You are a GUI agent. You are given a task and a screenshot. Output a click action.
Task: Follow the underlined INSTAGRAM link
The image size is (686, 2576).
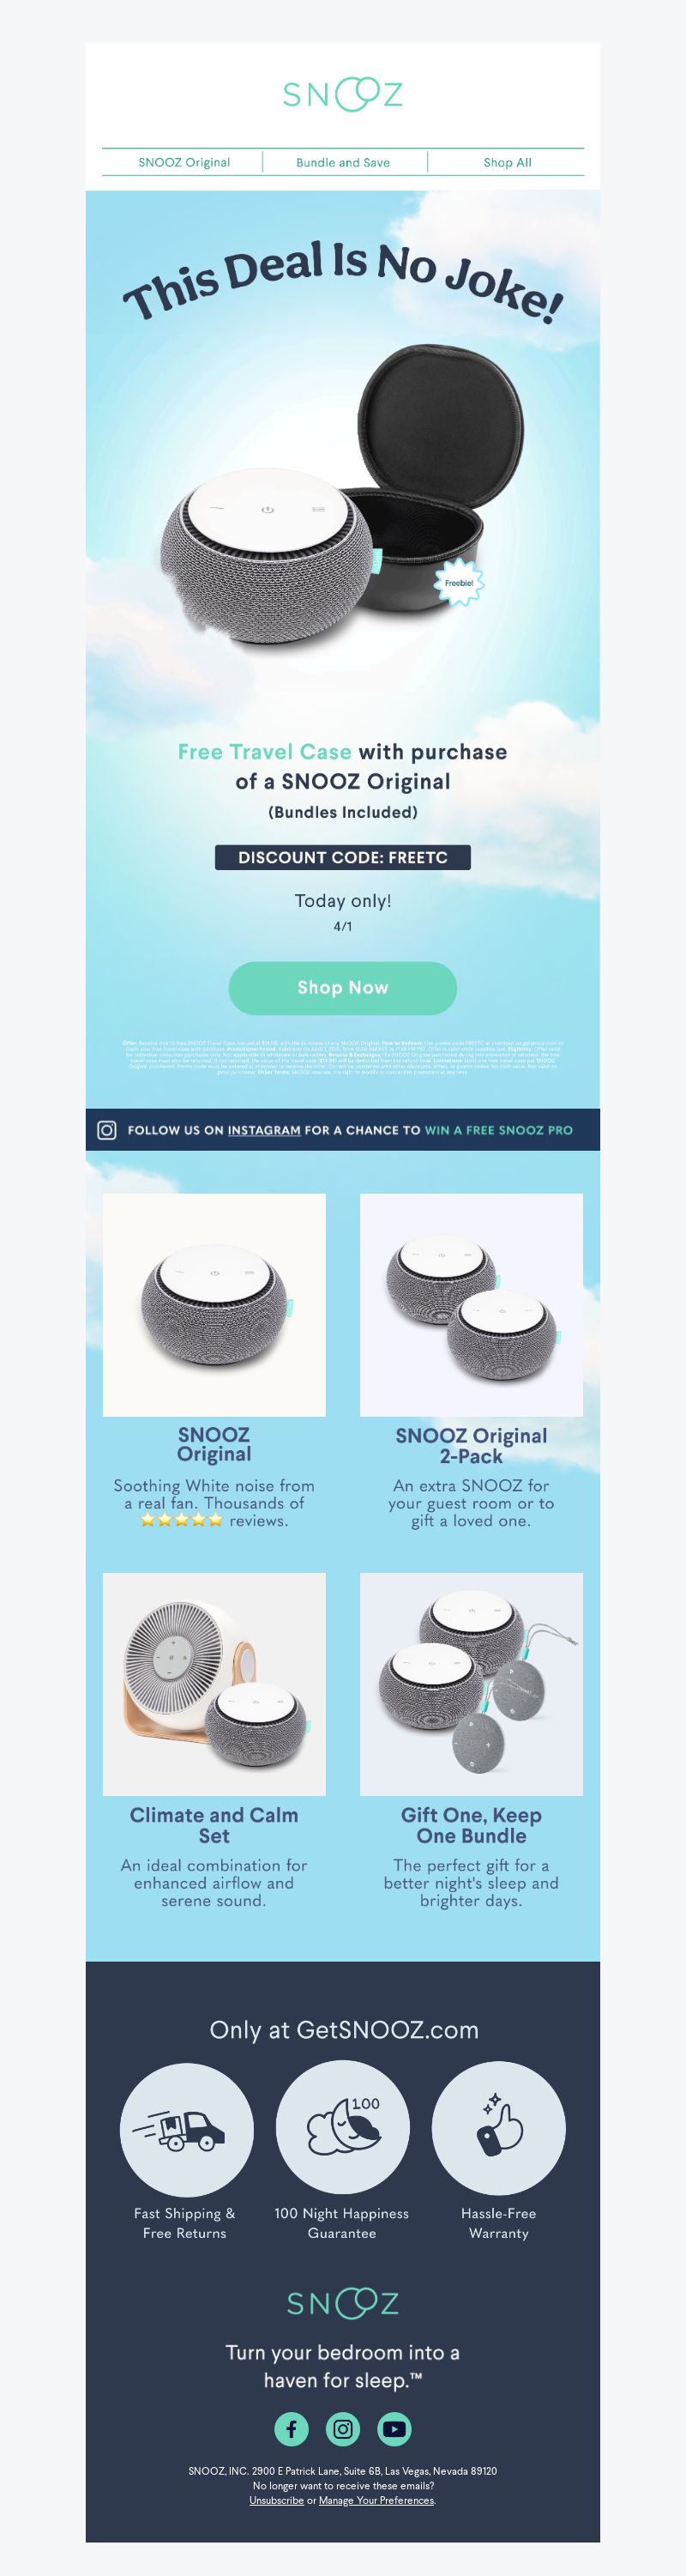(x=264, y=1130)
